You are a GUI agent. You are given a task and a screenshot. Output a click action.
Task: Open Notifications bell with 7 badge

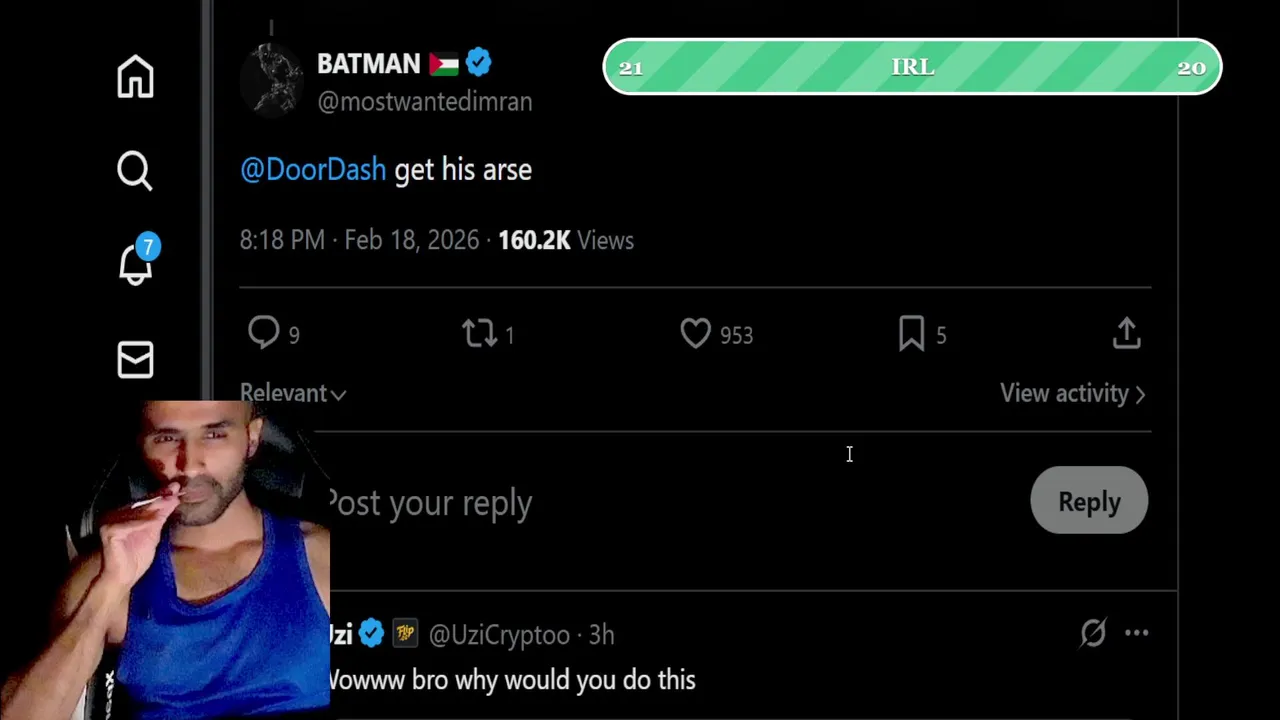pyautogui.click(x=136, y=263)
